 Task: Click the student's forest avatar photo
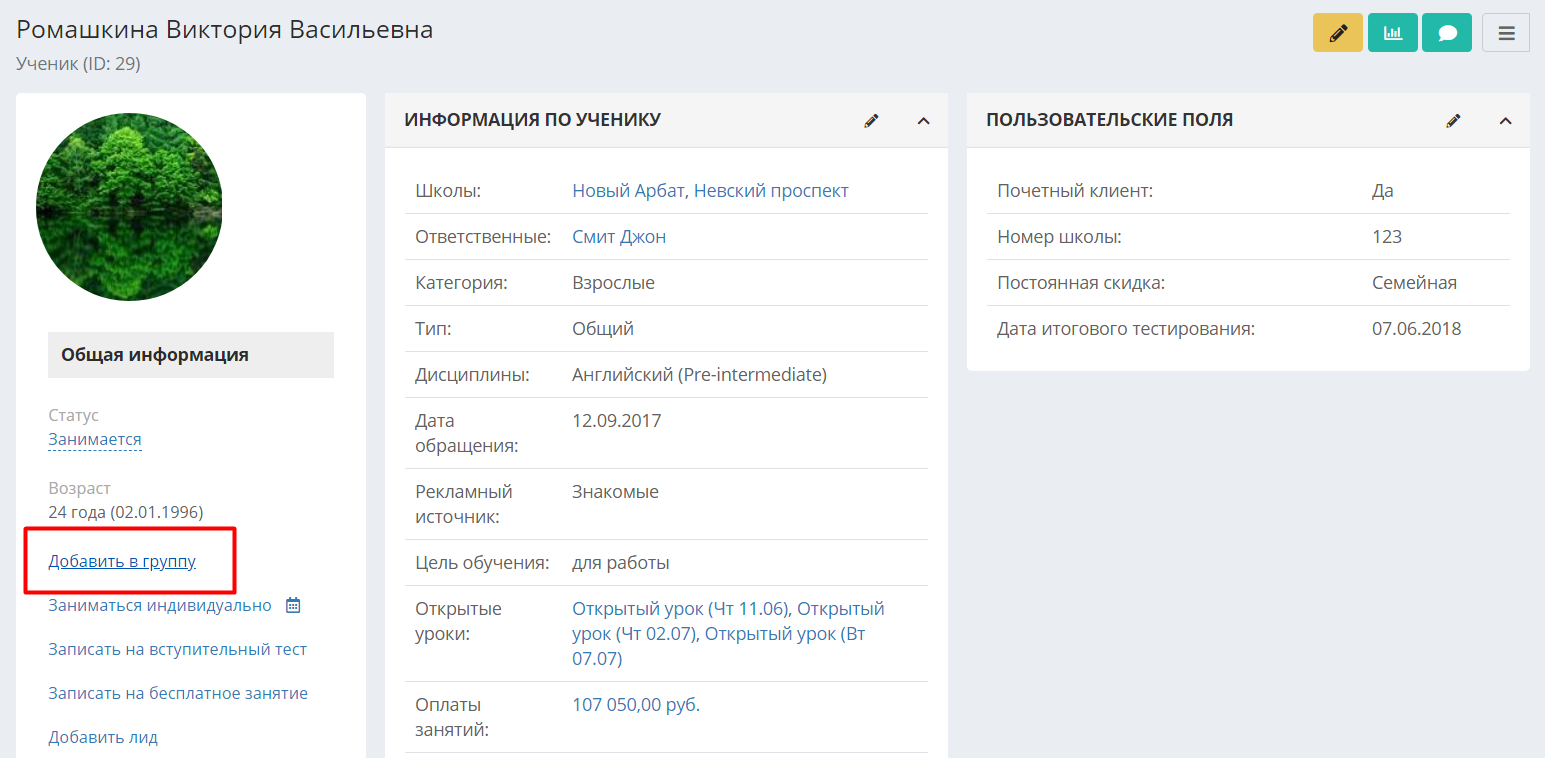click(129, 207)
